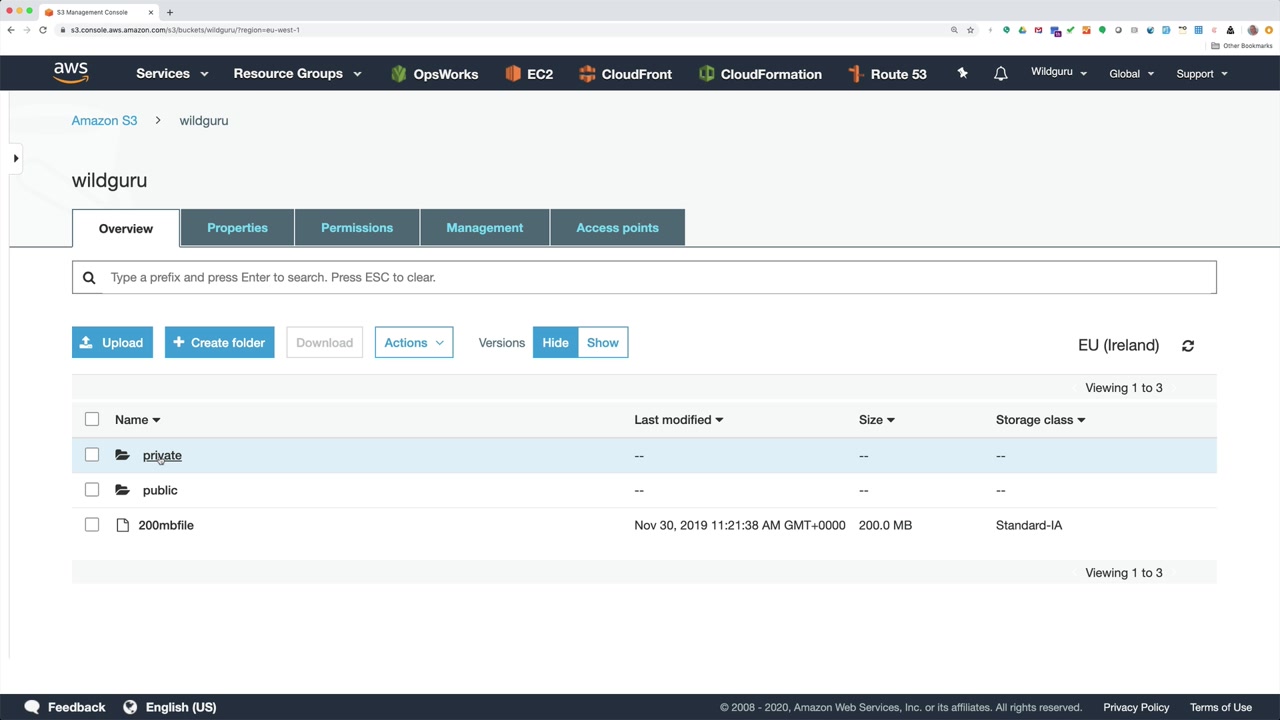Check the box for the private folder

(92, 455)
